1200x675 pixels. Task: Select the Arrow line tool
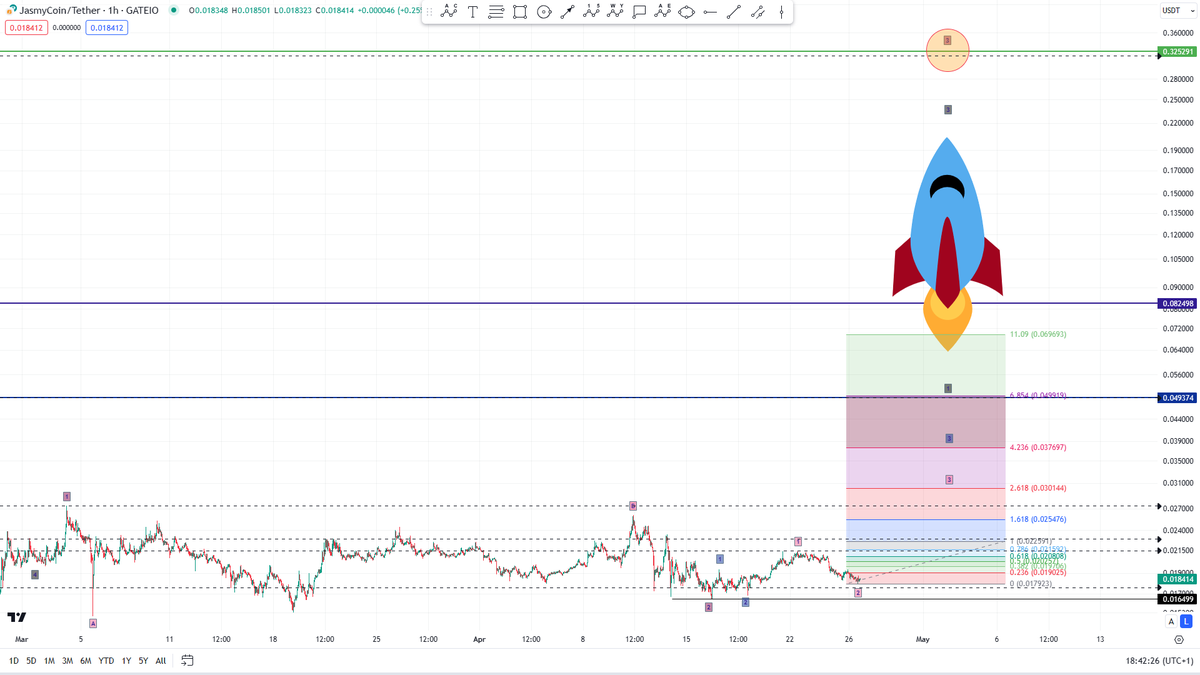567,12
